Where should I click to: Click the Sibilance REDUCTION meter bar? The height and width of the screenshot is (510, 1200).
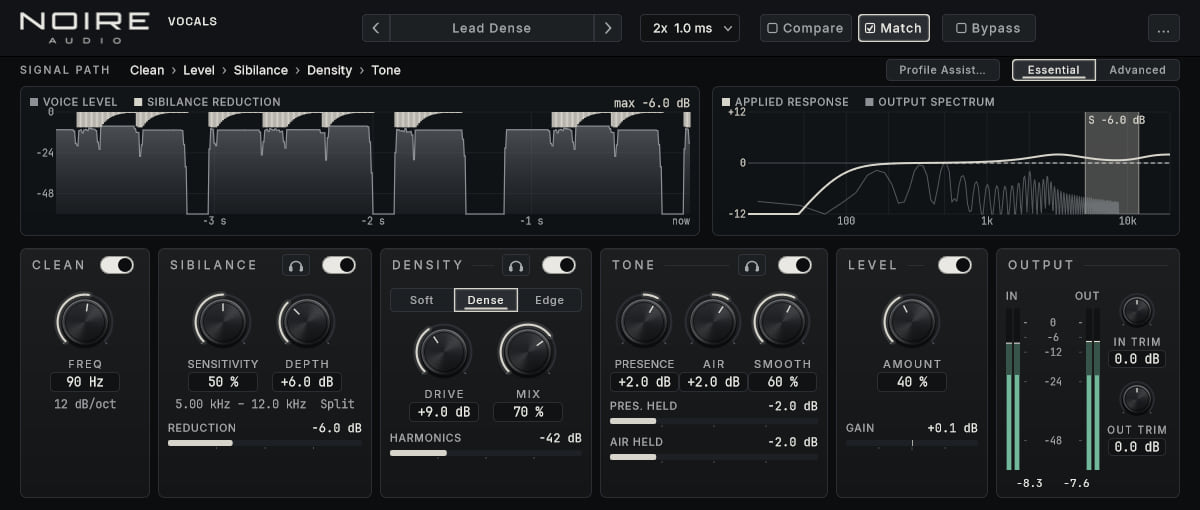(x=265, y=443)
